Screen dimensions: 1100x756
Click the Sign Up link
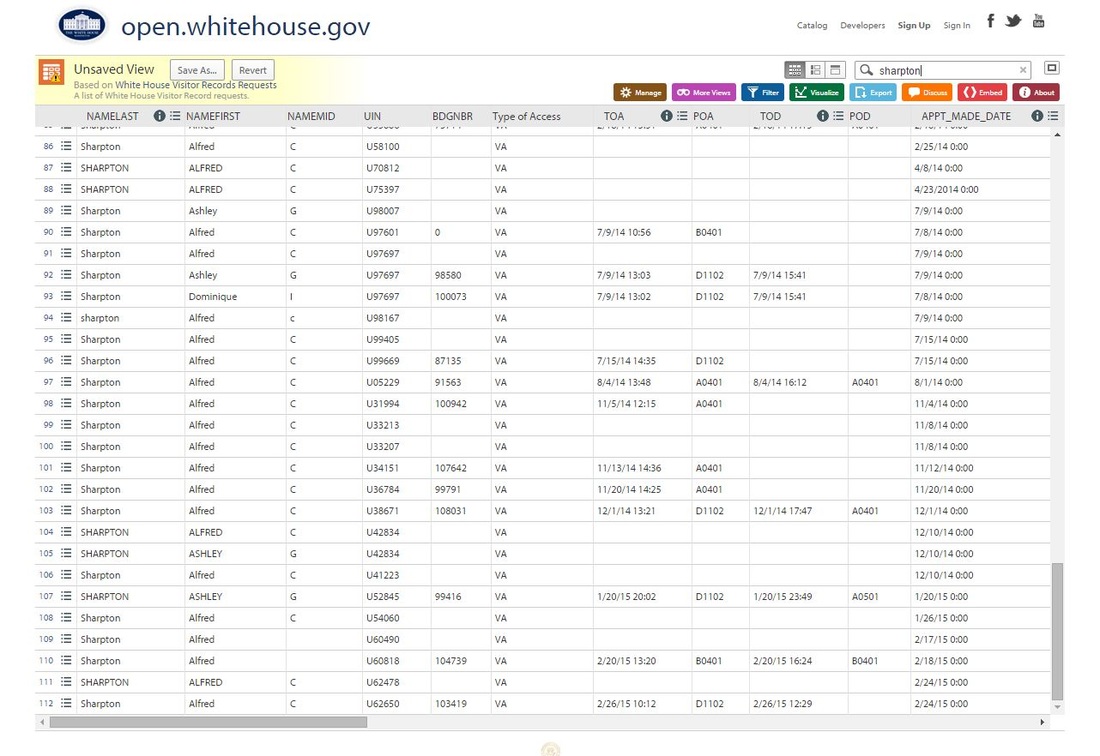point(914,25)
